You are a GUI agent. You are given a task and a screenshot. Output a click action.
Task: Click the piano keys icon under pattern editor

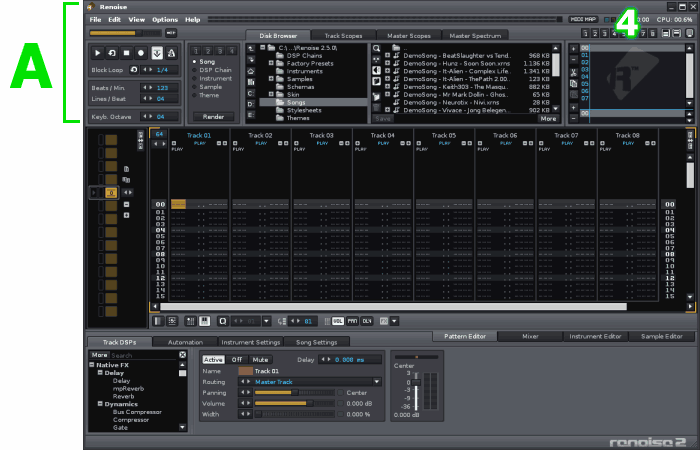point(204,321)
